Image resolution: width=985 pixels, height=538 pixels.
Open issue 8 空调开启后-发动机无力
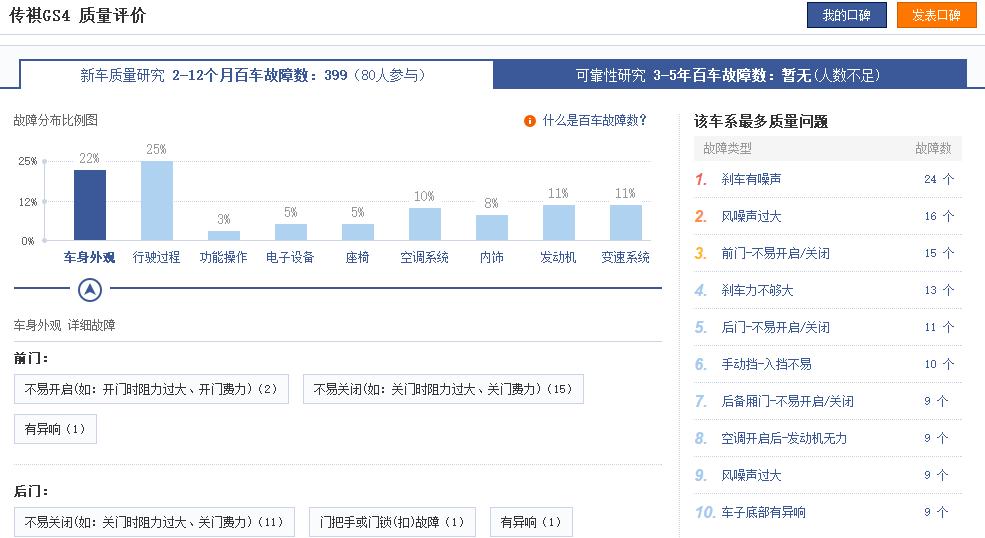[784, 438]
